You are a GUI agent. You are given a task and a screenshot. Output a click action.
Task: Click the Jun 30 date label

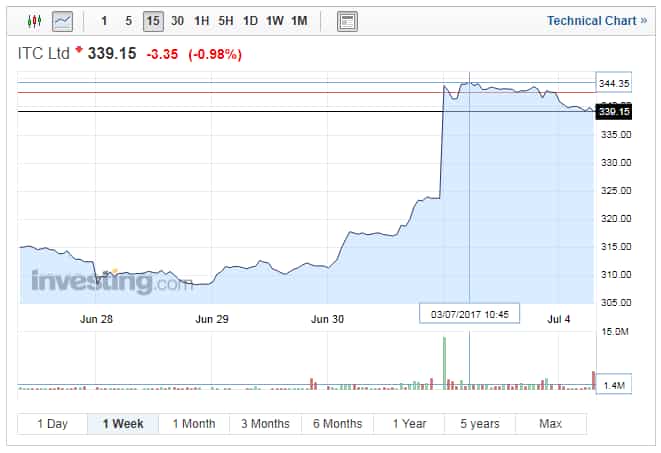pyautogui.click(x=327, y=319)
